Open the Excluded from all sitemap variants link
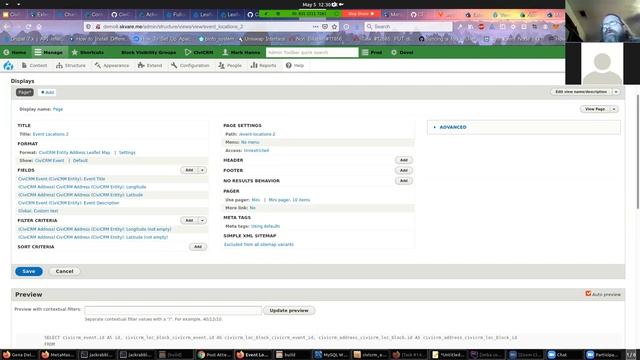640x360 pixels. click(x=259, y=244)
